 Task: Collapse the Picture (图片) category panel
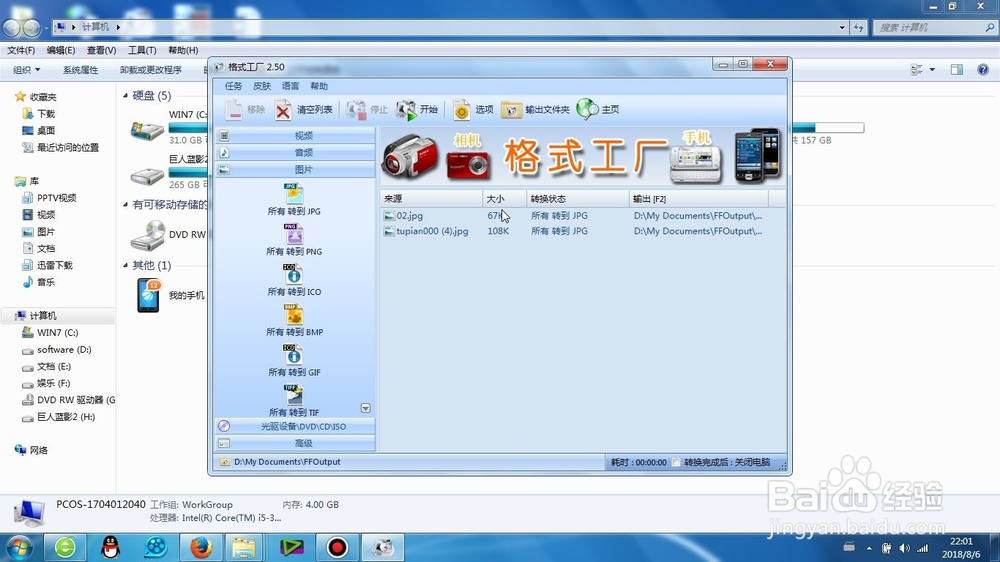coord(296,170)
